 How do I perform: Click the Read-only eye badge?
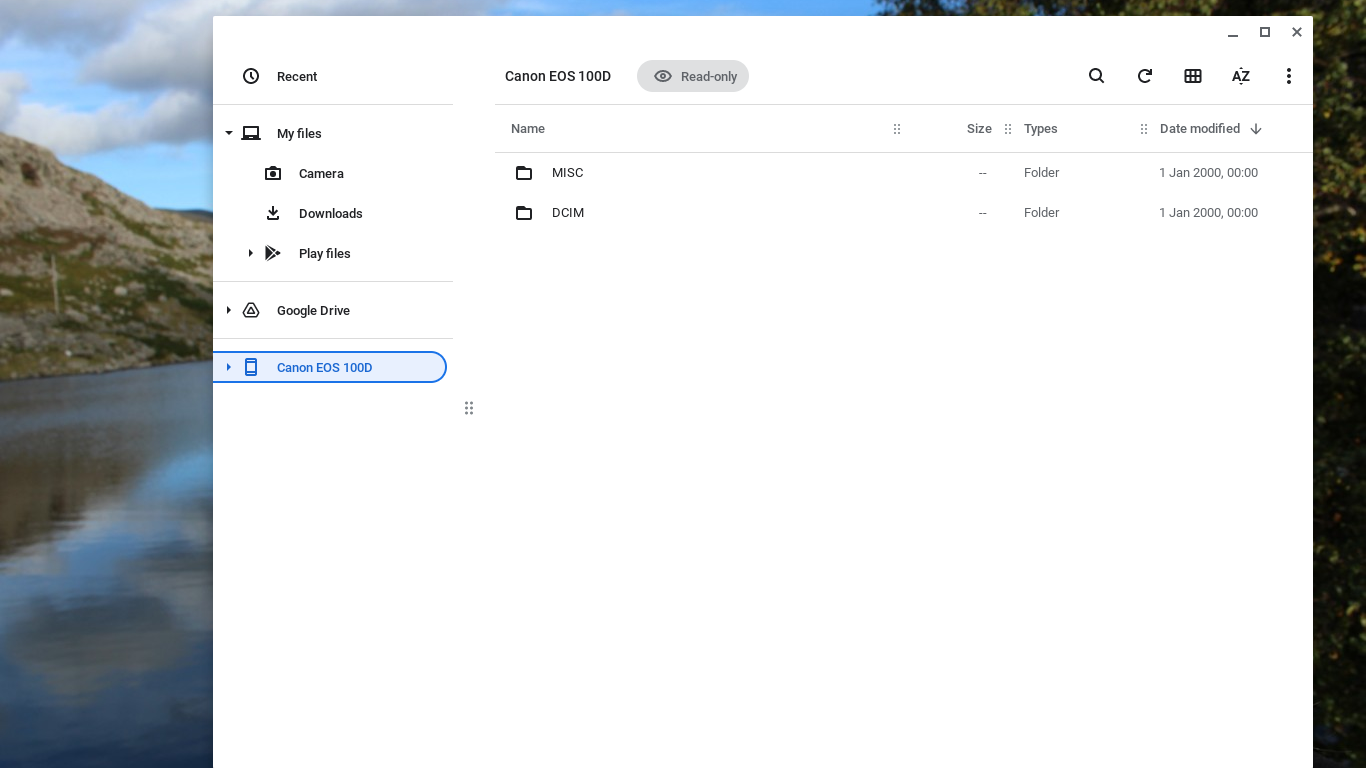693,76
